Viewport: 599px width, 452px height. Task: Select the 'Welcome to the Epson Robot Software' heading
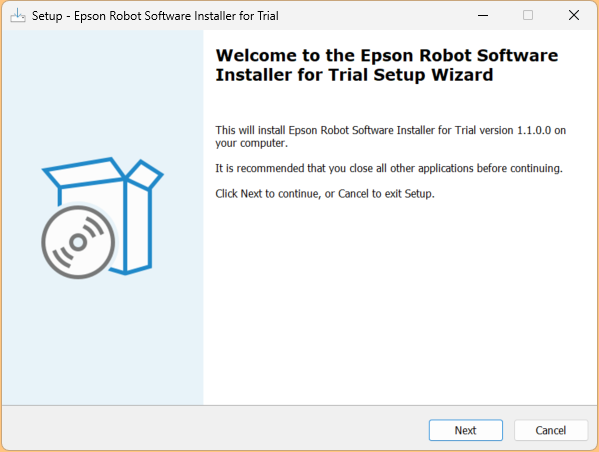coord(387,65)
